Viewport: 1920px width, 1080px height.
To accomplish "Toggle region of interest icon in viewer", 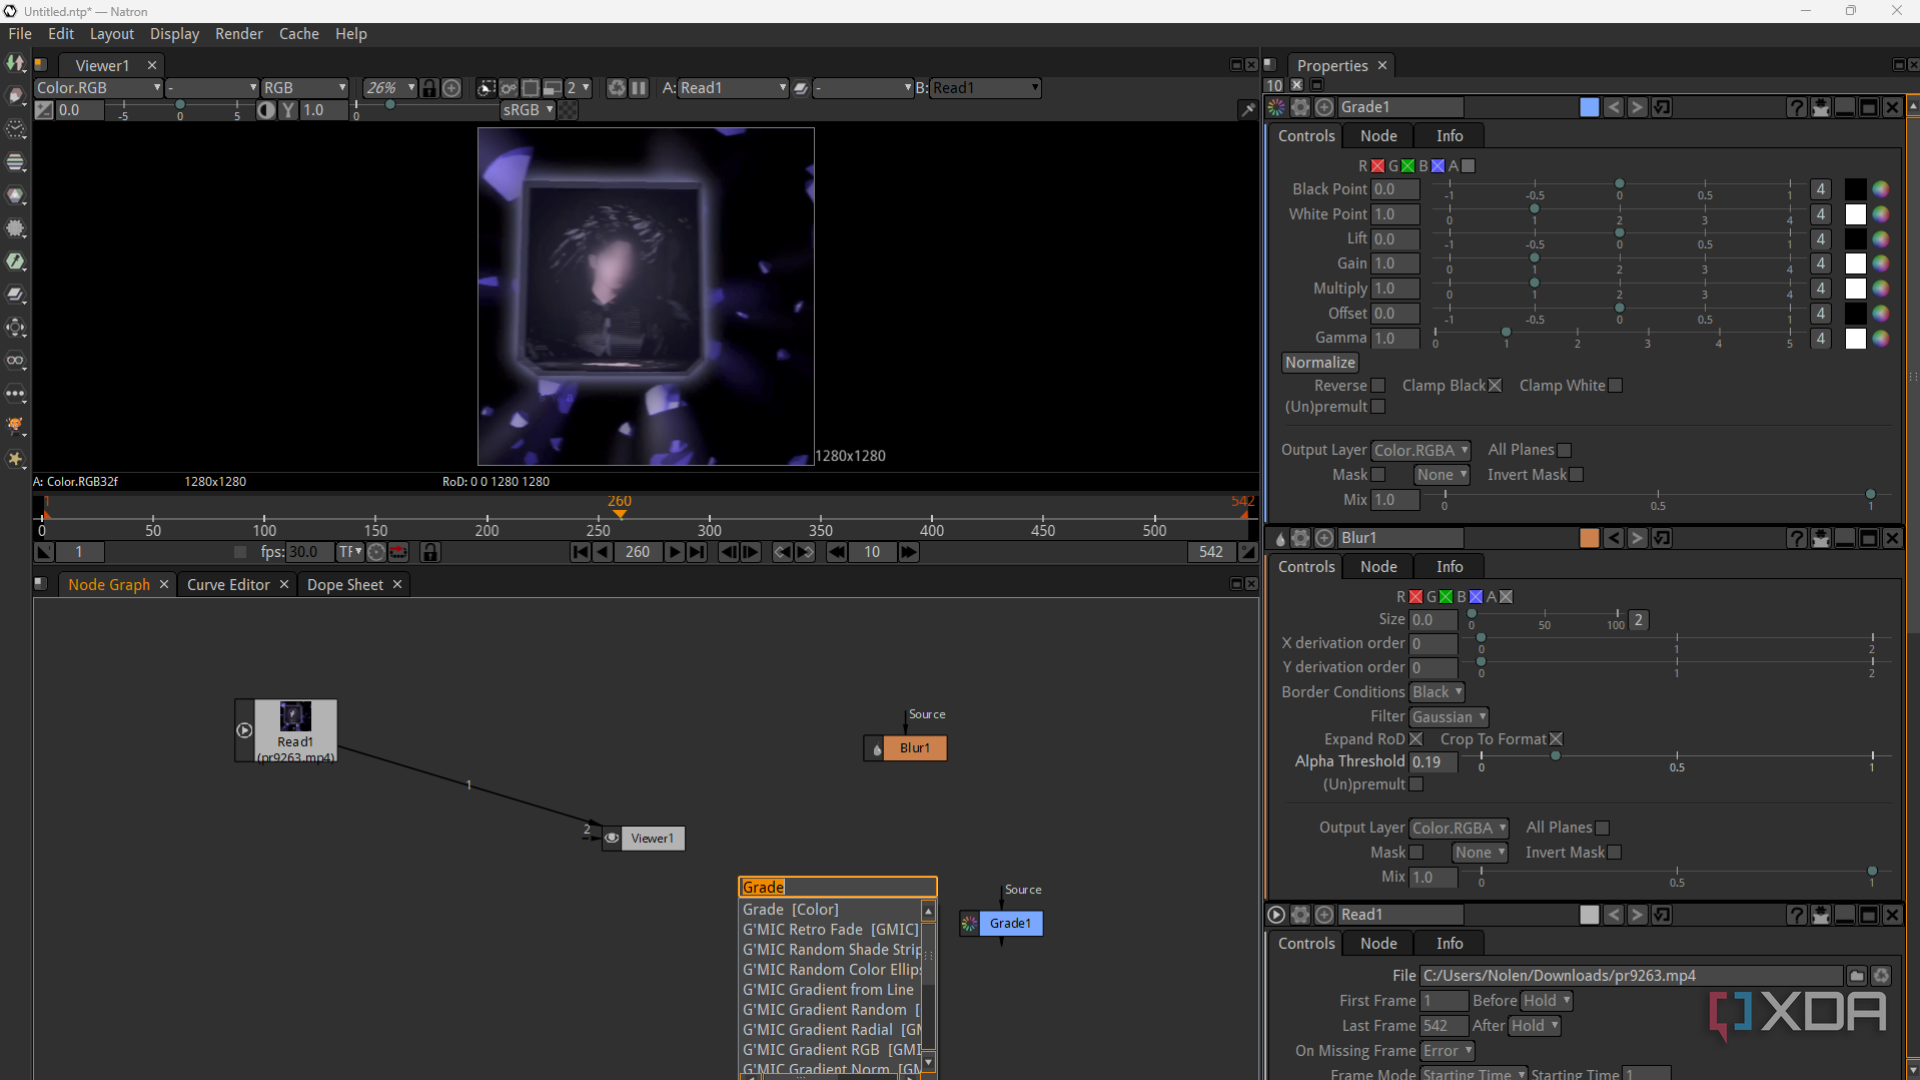I will (x=531, y=88).
